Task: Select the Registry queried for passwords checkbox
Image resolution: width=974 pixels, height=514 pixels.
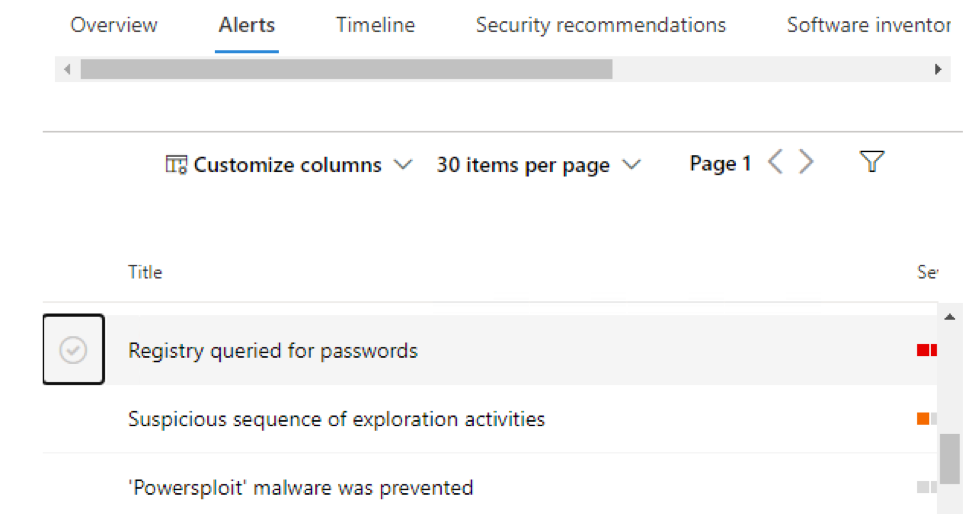Action: point(73,350)
